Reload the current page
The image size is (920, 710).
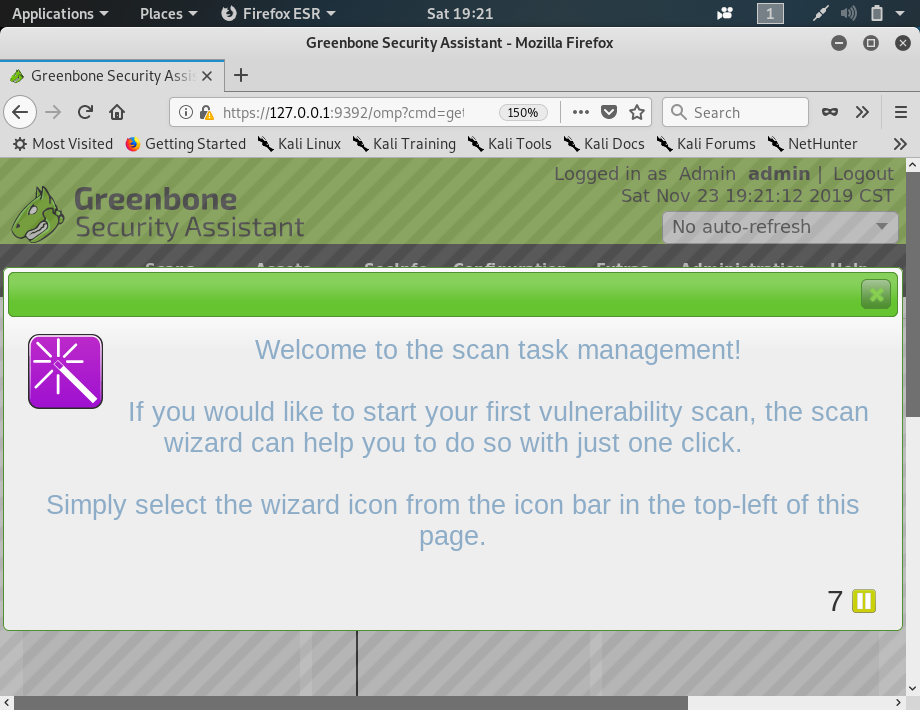85,111
